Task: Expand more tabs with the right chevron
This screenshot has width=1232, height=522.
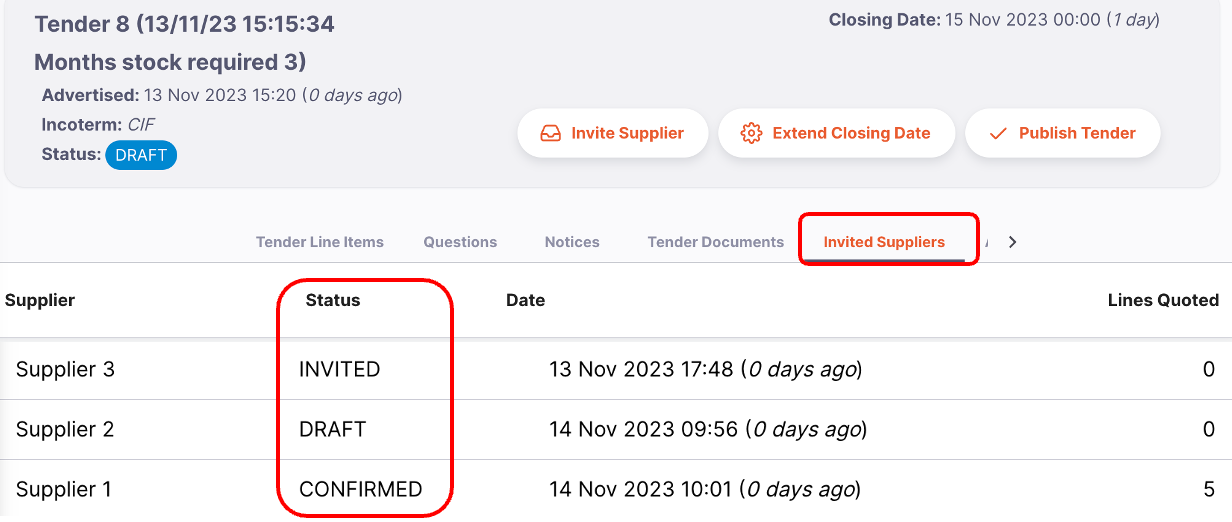Action: pos(1012,242)
